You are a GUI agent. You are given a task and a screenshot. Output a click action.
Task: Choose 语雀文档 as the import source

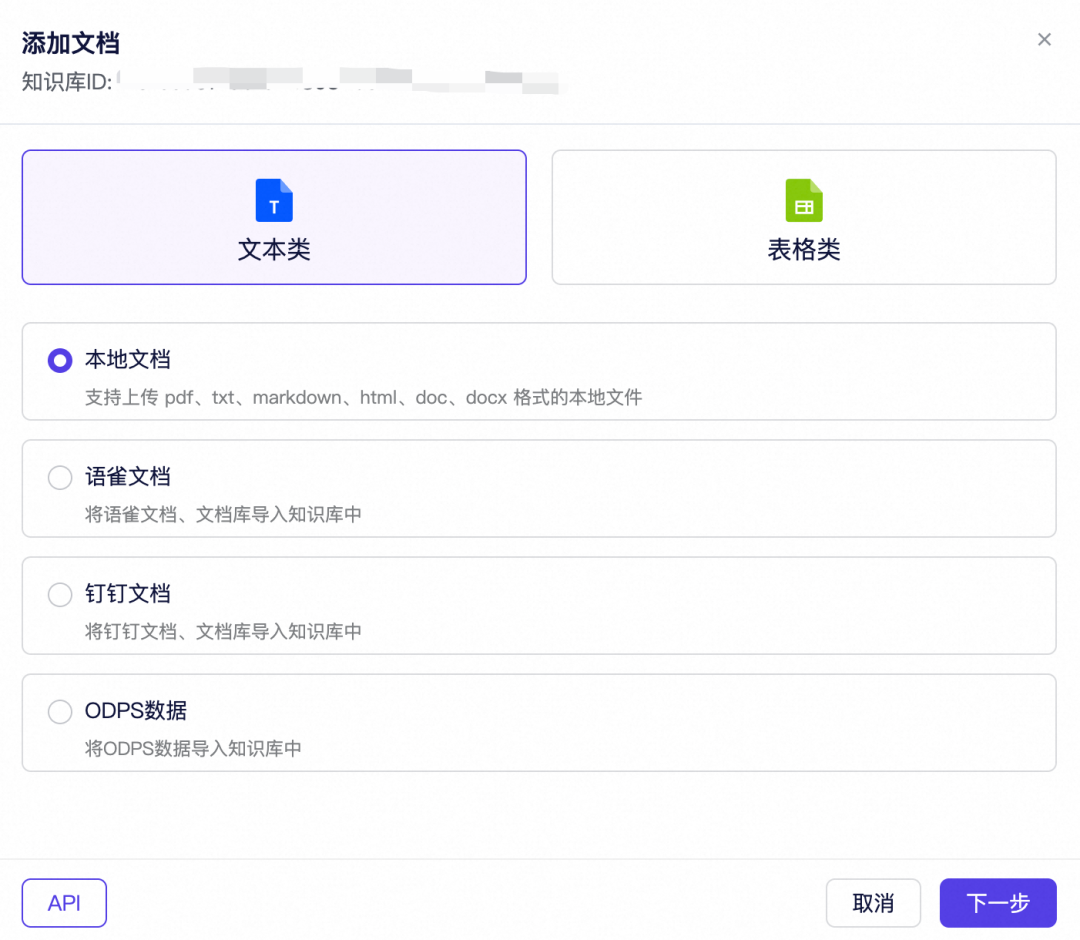[x=59, y=477]
